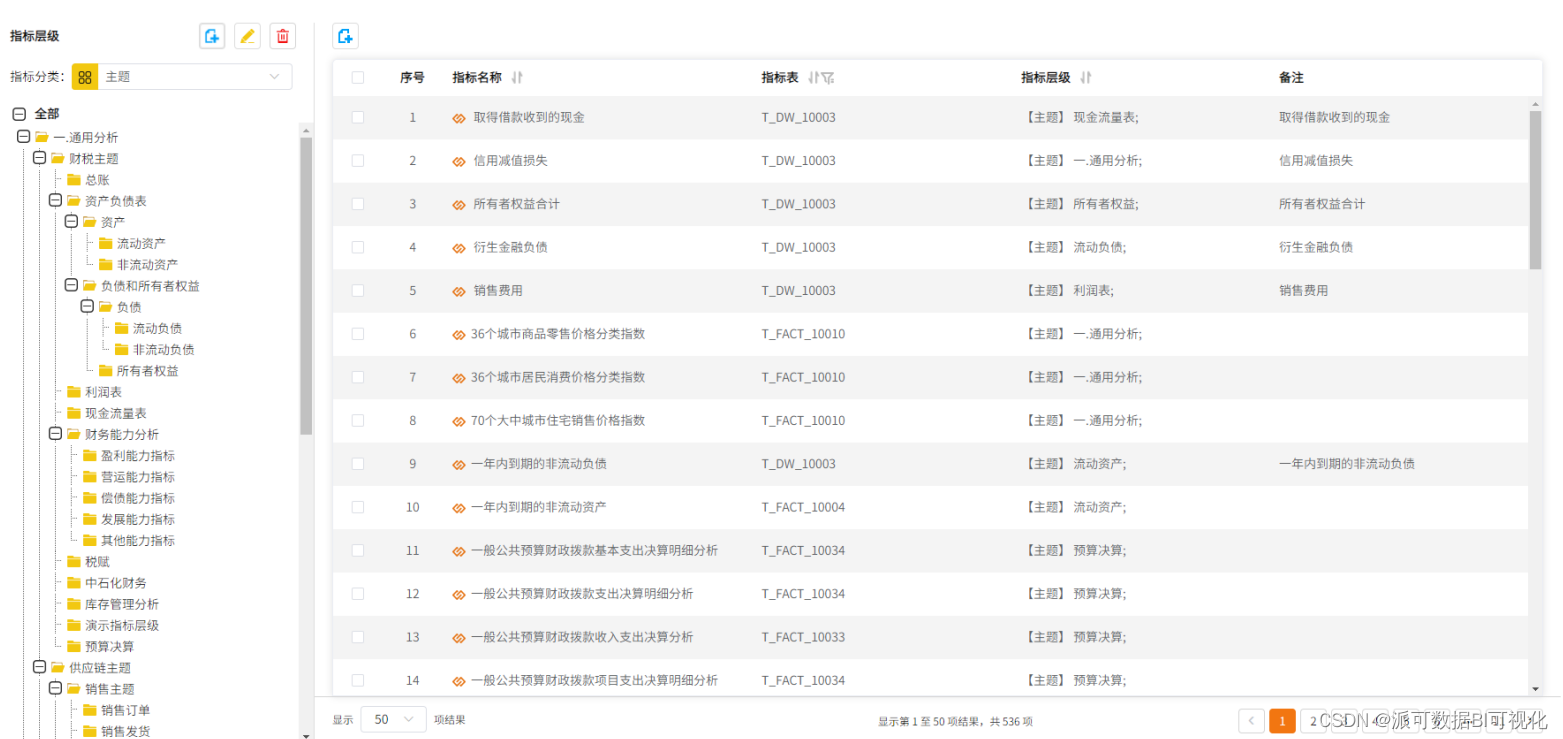Click link icon beside 70个大中城市住宅销售价格指数
1563x739 pixels.
(x=459, y=421)
